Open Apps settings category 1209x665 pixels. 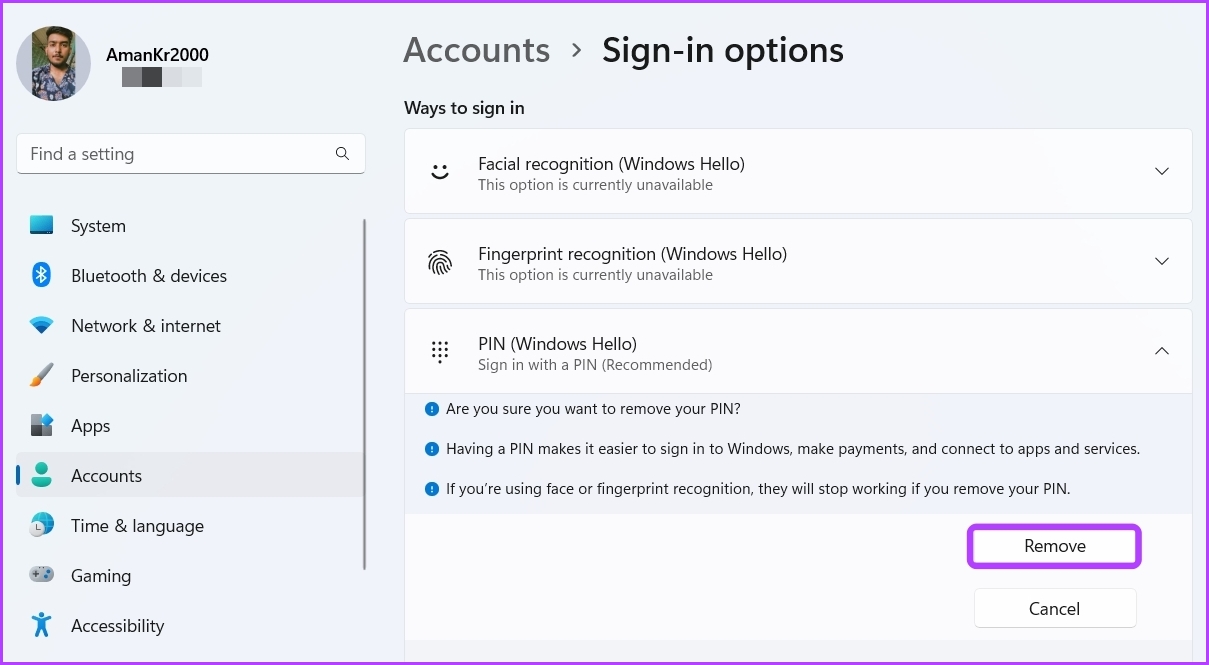(x=190, y=426)
